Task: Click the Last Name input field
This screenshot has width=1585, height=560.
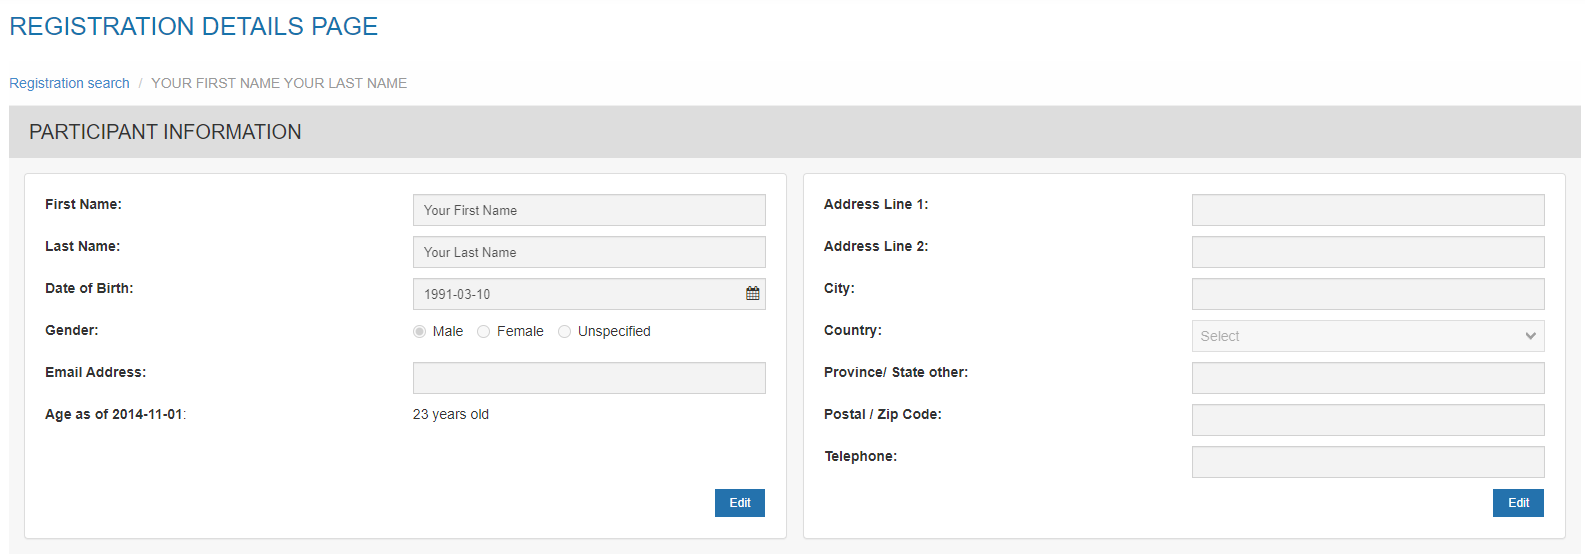Action: tap(588, 252)
